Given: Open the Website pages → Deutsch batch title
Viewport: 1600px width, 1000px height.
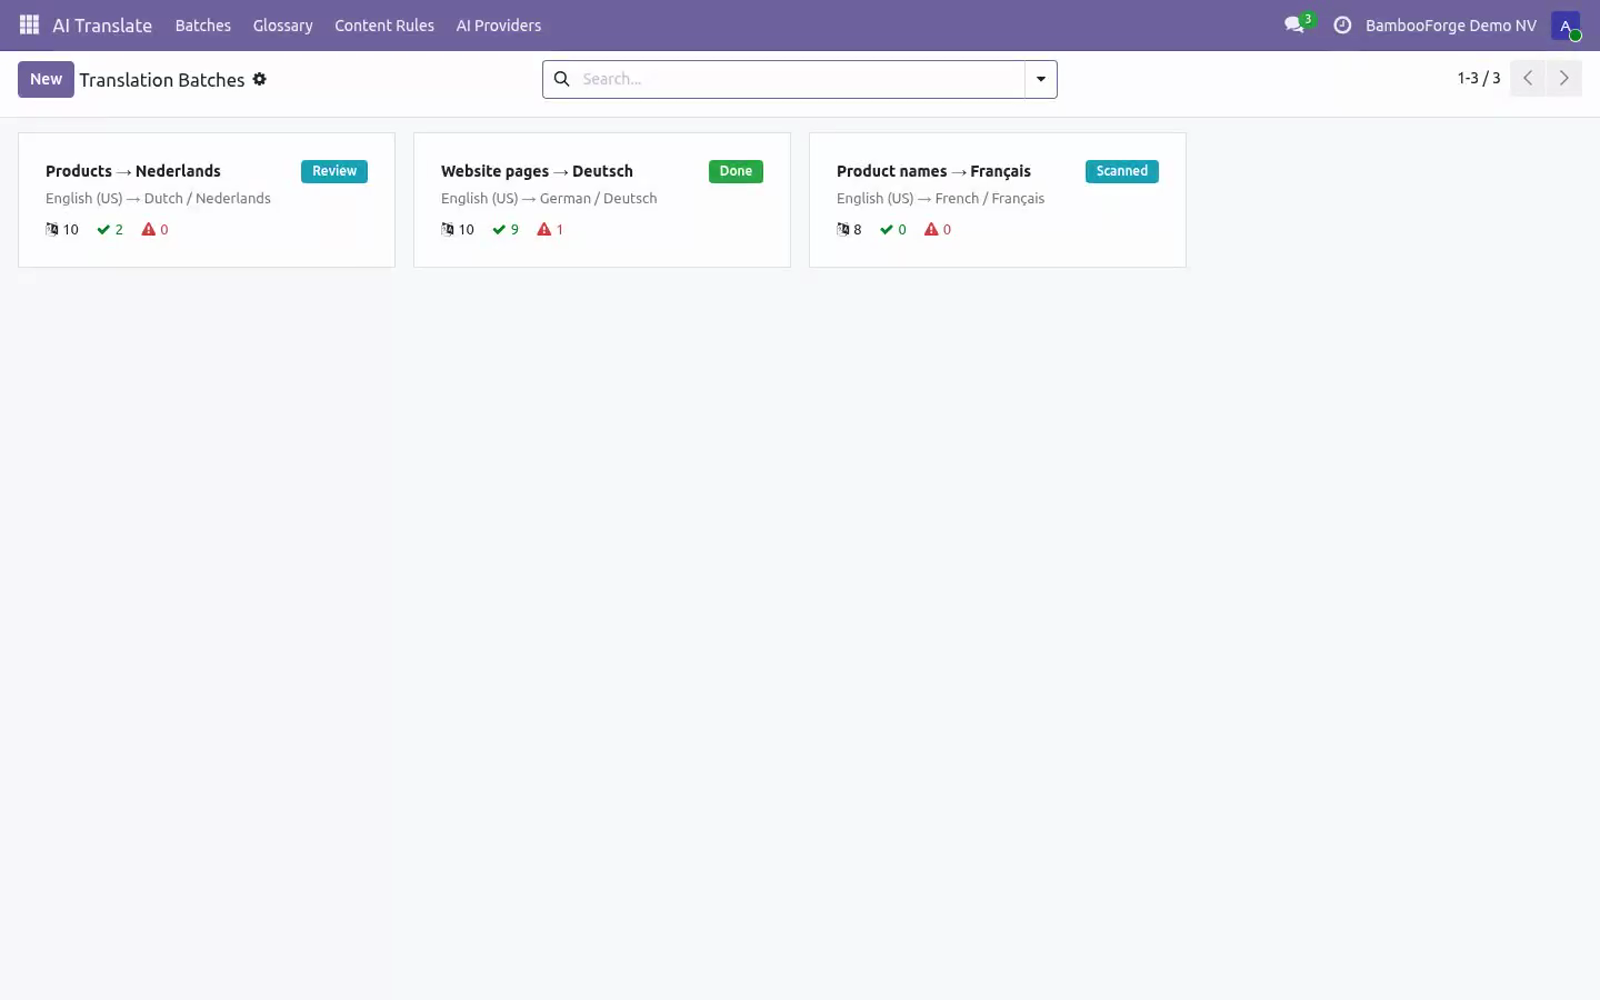Looking at the screenshot, I should (x=537, y=171).
